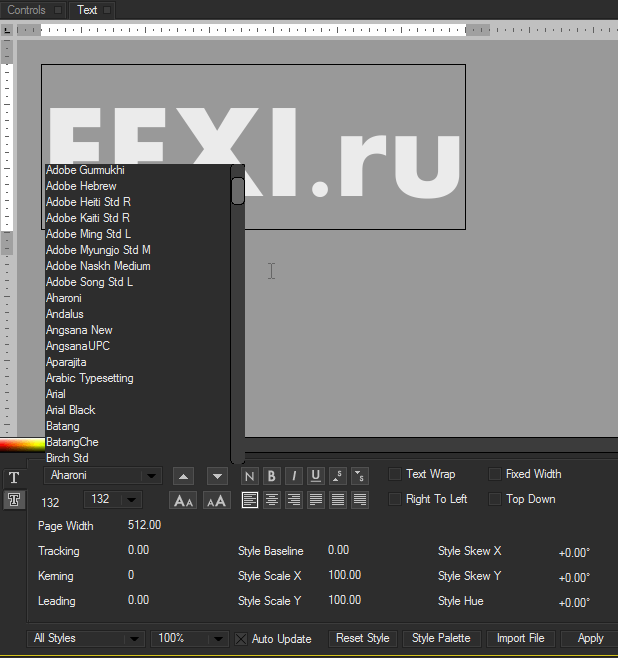Select Adobe Ming Std L font
The width and height of the screenshot is (618, 658).
(x=88, y=234)
